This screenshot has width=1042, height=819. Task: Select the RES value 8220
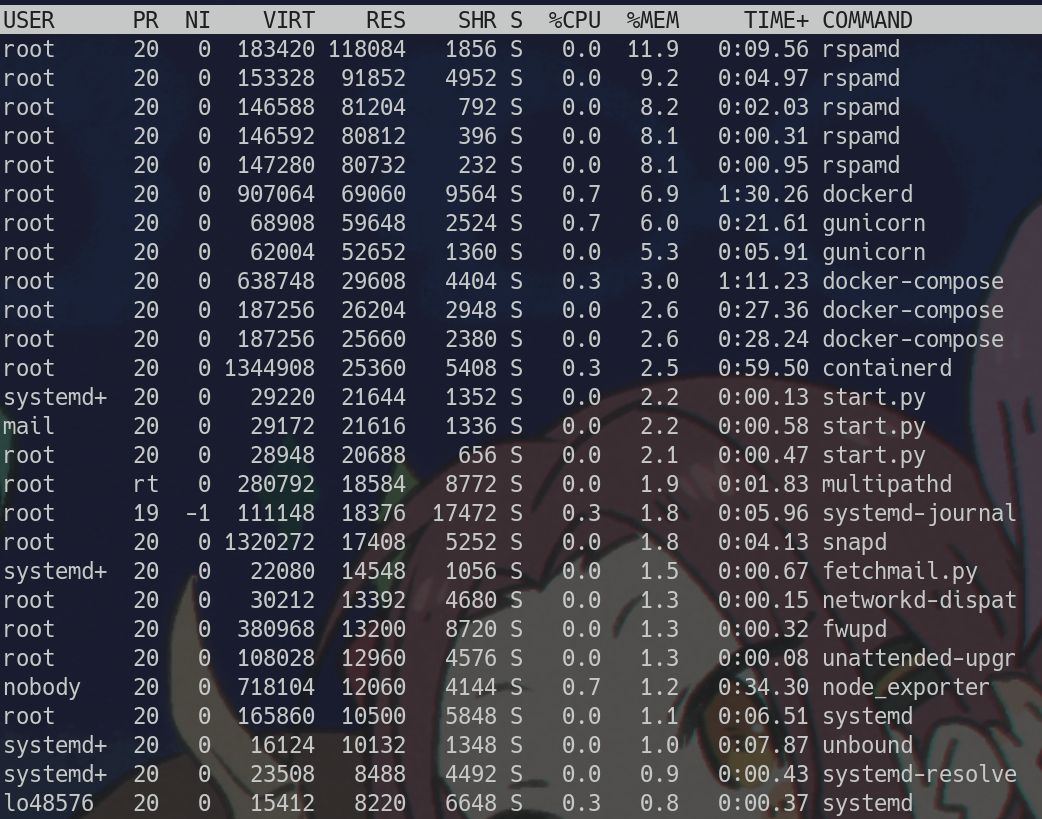(x=380, y=803)
